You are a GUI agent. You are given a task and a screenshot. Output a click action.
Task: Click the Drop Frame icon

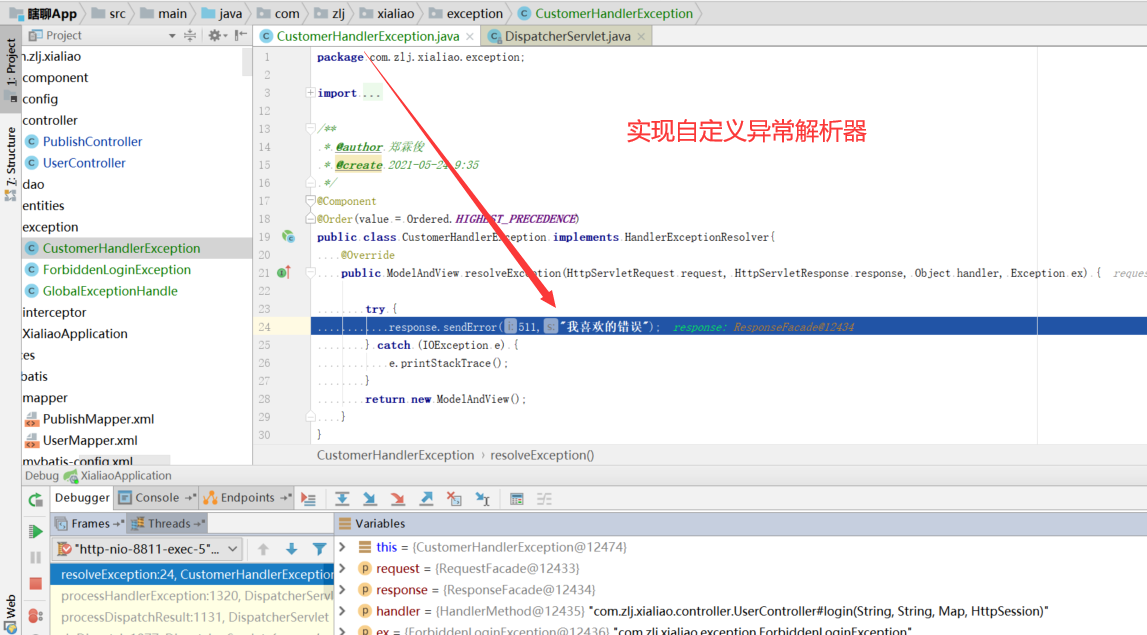point(454,499)
